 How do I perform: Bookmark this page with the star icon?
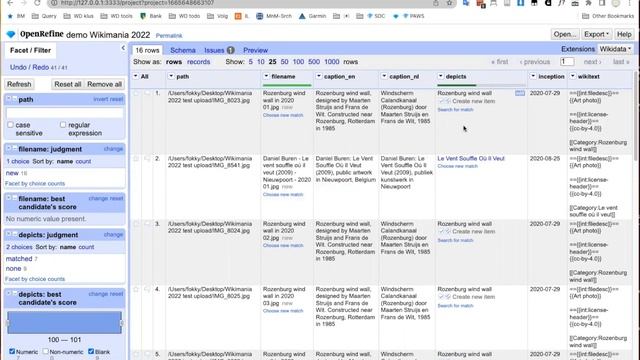(x=449, y=3)
